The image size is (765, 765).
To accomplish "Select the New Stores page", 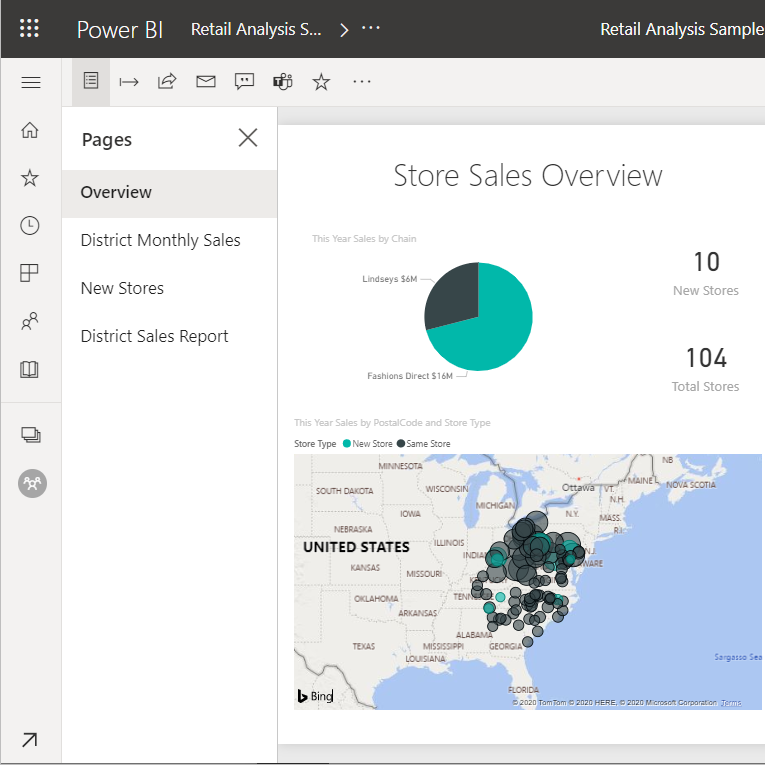I will pyautogui.click(x=169, y=288).
